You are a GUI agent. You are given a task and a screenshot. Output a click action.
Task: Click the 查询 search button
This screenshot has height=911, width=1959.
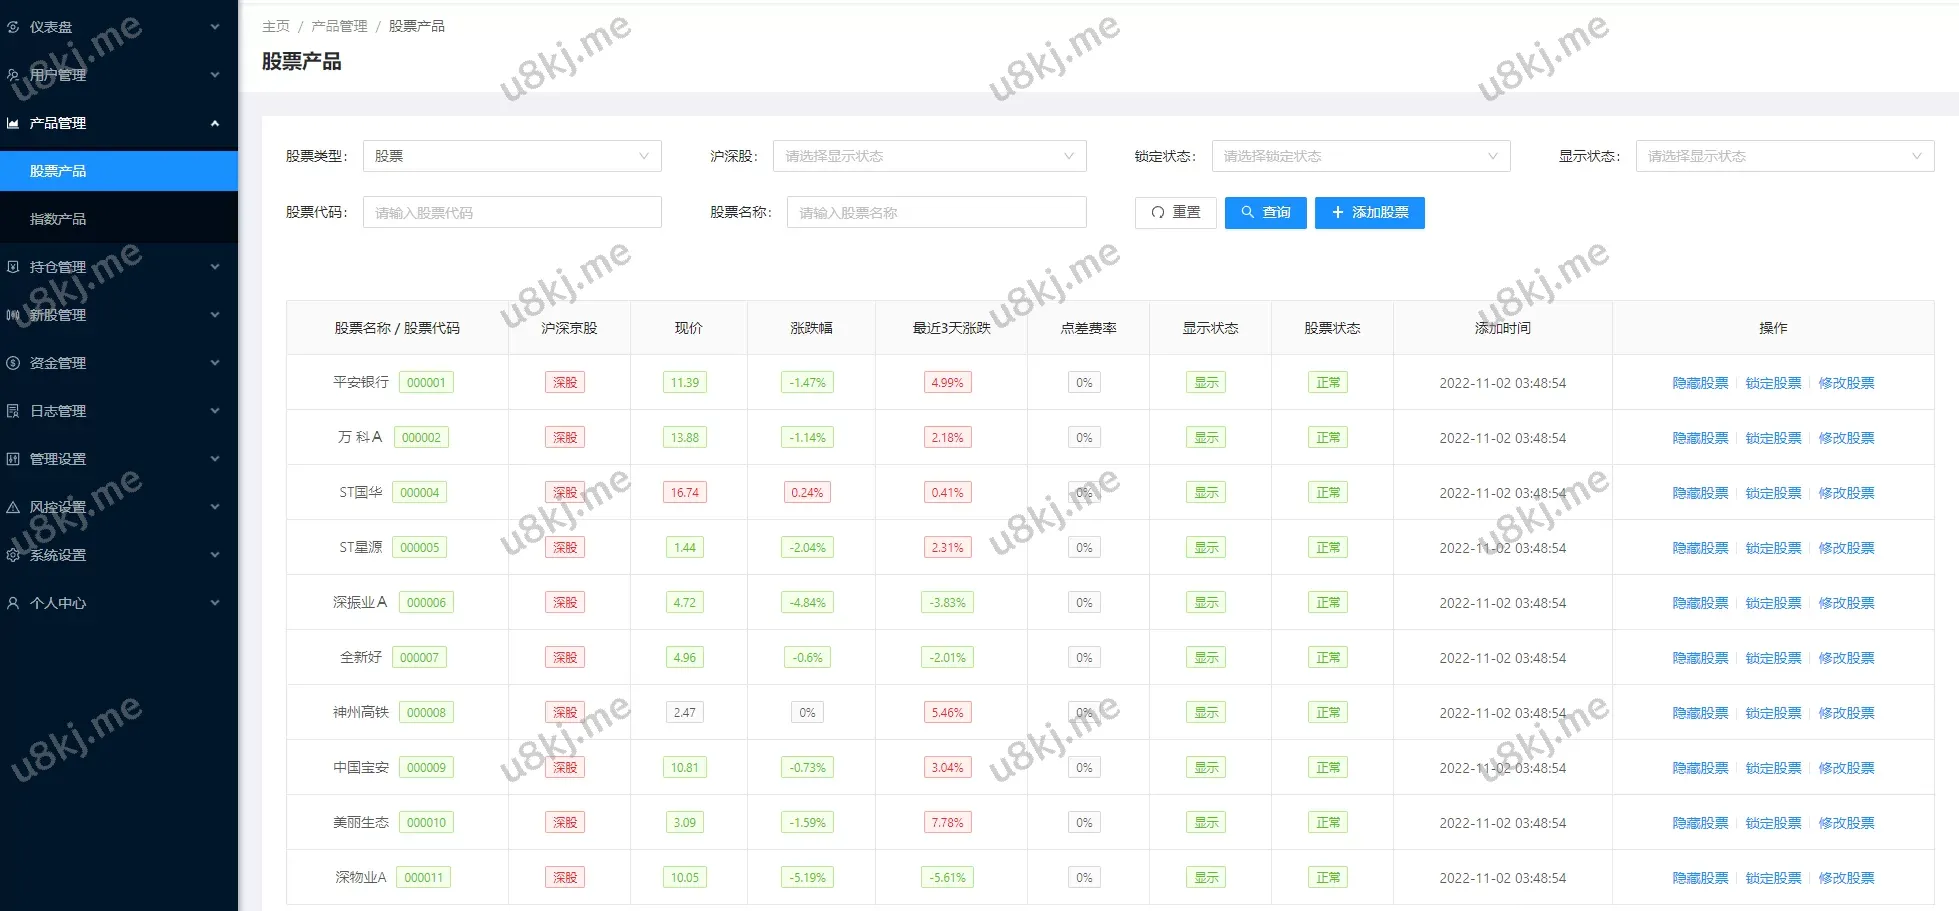(1265, 212)
